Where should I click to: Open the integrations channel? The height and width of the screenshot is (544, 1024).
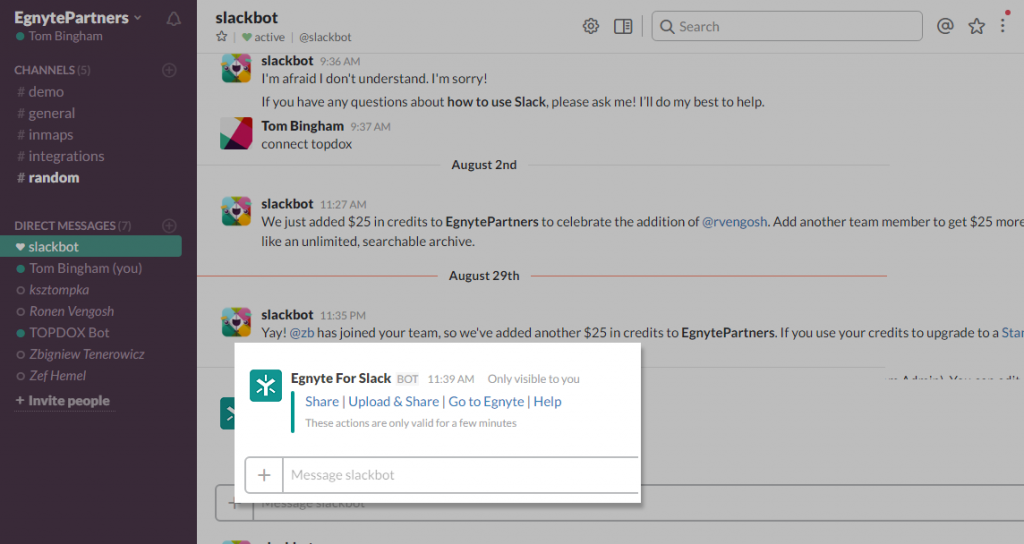[x=66, y=156]
